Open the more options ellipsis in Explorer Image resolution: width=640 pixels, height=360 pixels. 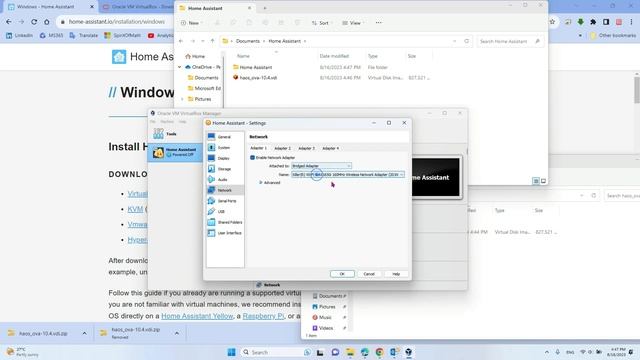point(379,23)
